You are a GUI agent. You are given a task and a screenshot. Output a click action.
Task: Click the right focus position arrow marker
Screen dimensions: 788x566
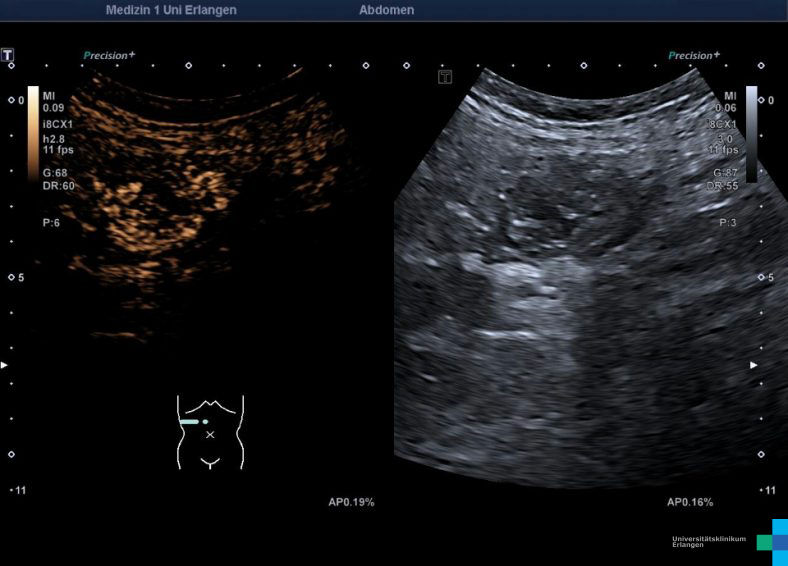click(754, 366)
